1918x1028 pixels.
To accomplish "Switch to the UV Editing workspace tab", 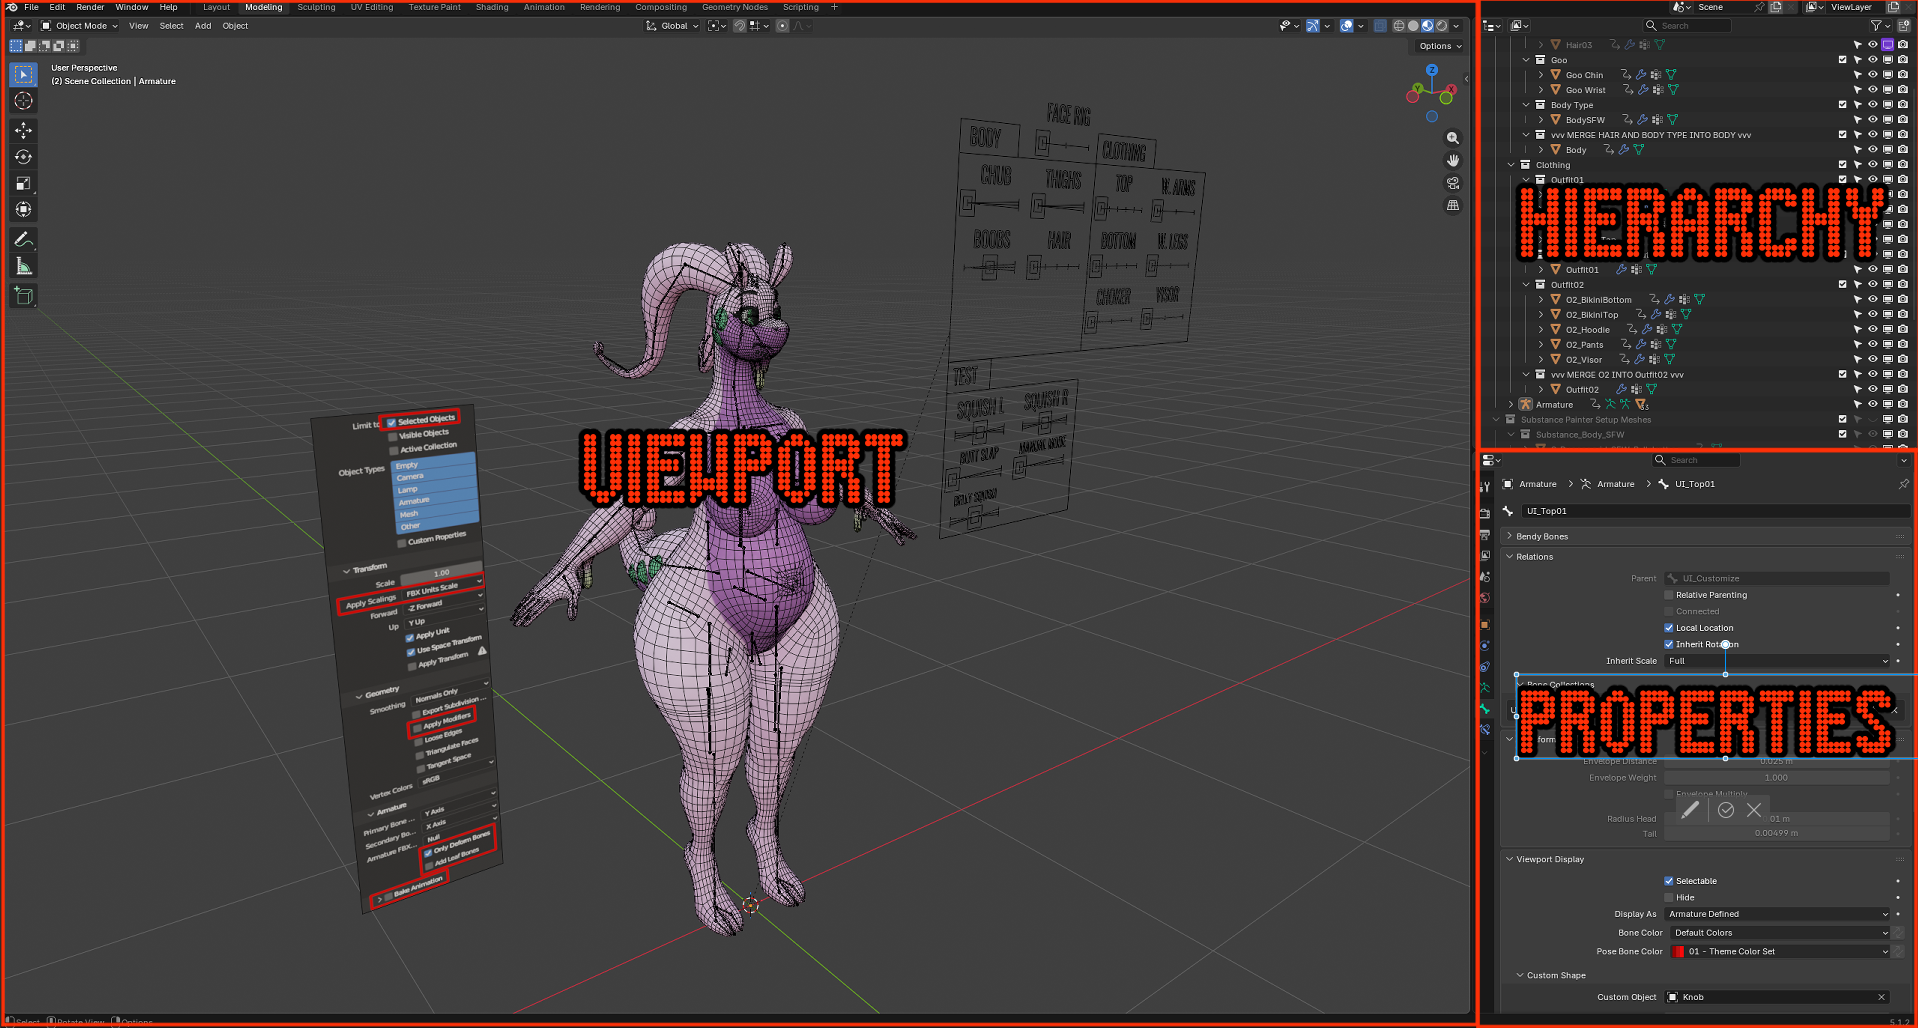I will (x=371, y=7).
